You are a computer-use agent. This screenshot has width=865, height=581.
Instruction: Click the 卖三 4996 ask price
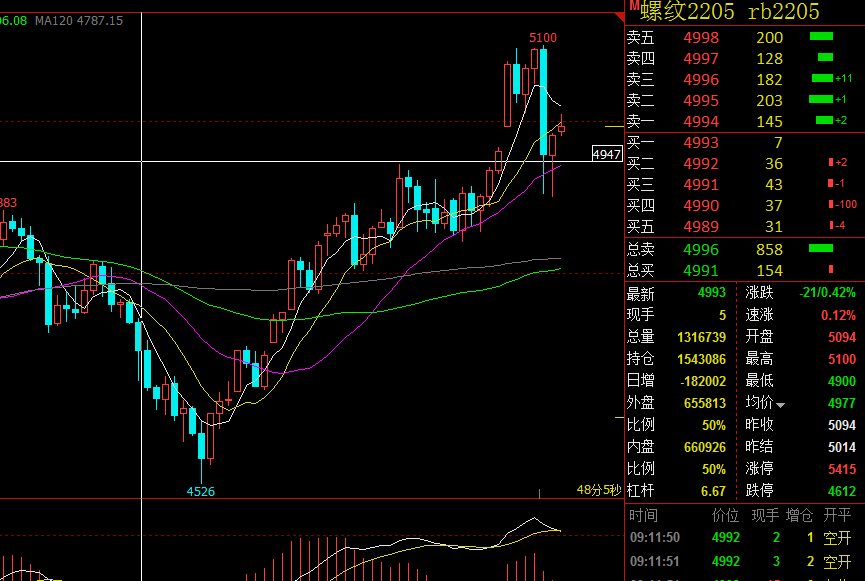pos(701,79)
